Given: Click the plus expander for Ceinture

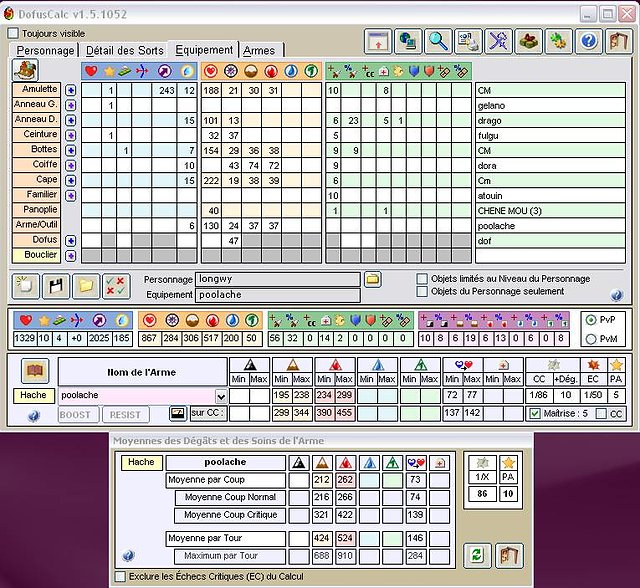Looking at the screenshot, I should (71, 135).
